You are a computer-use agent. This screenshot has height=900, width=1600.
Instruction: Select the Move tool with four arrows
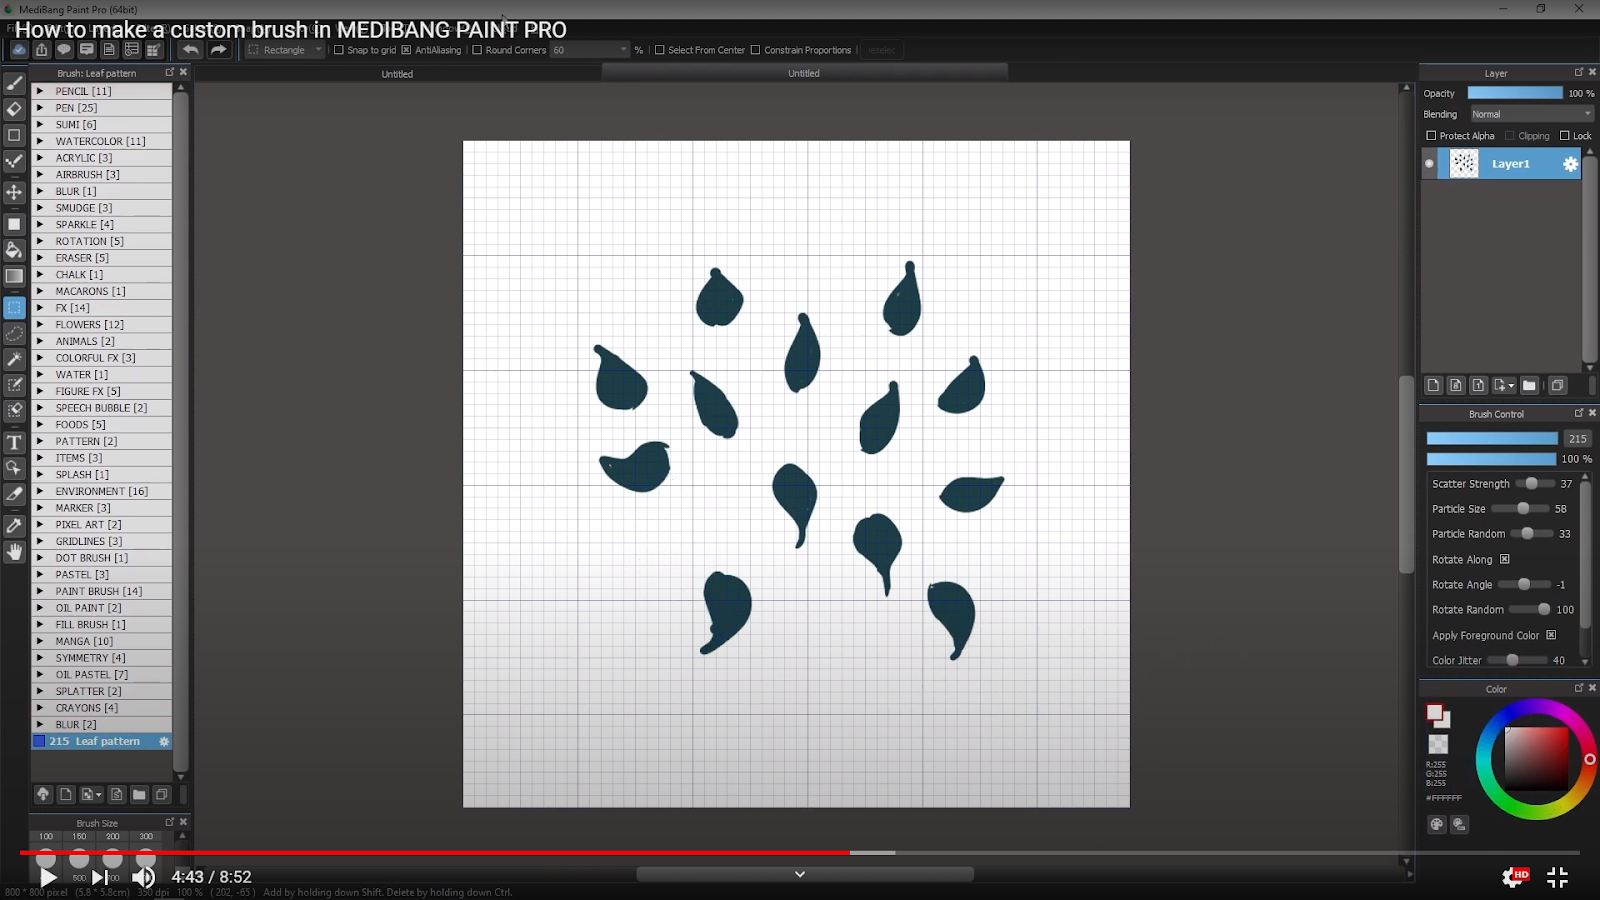(14, 192)
